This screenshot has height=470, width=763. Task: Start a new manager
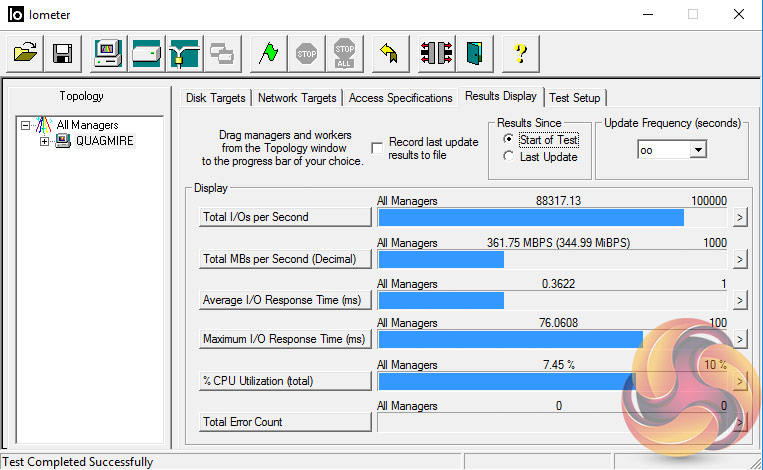click(108, 53)
